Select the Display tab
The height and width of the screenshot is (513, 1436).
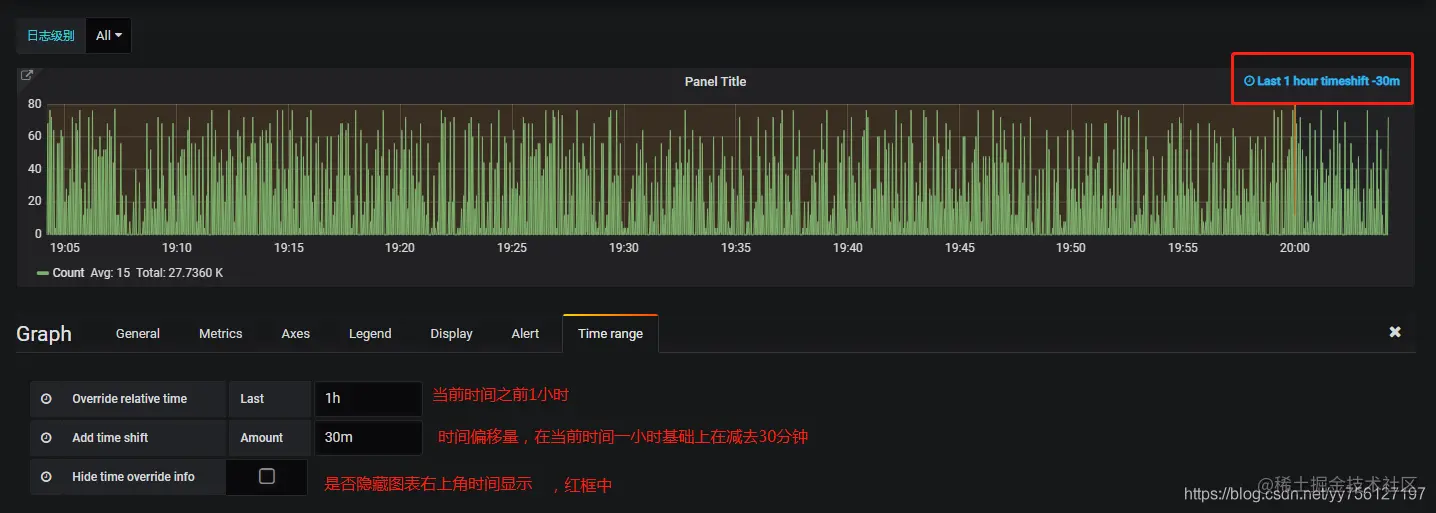[452, 333]
